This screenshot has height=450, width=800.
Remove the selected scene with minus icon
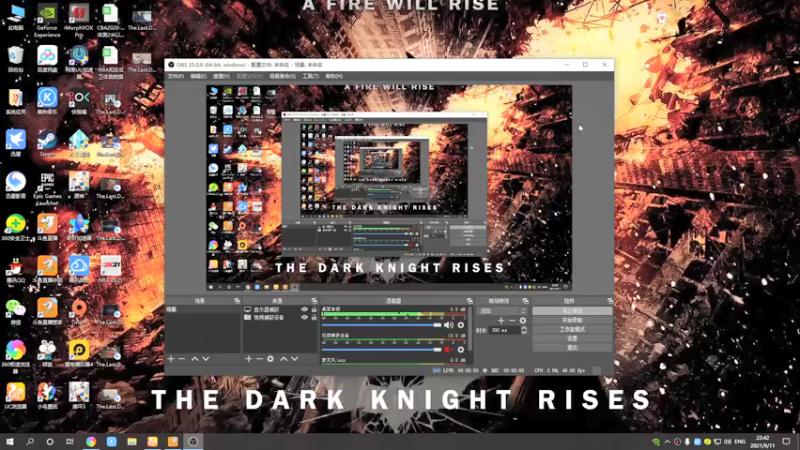tap(182, 359)
